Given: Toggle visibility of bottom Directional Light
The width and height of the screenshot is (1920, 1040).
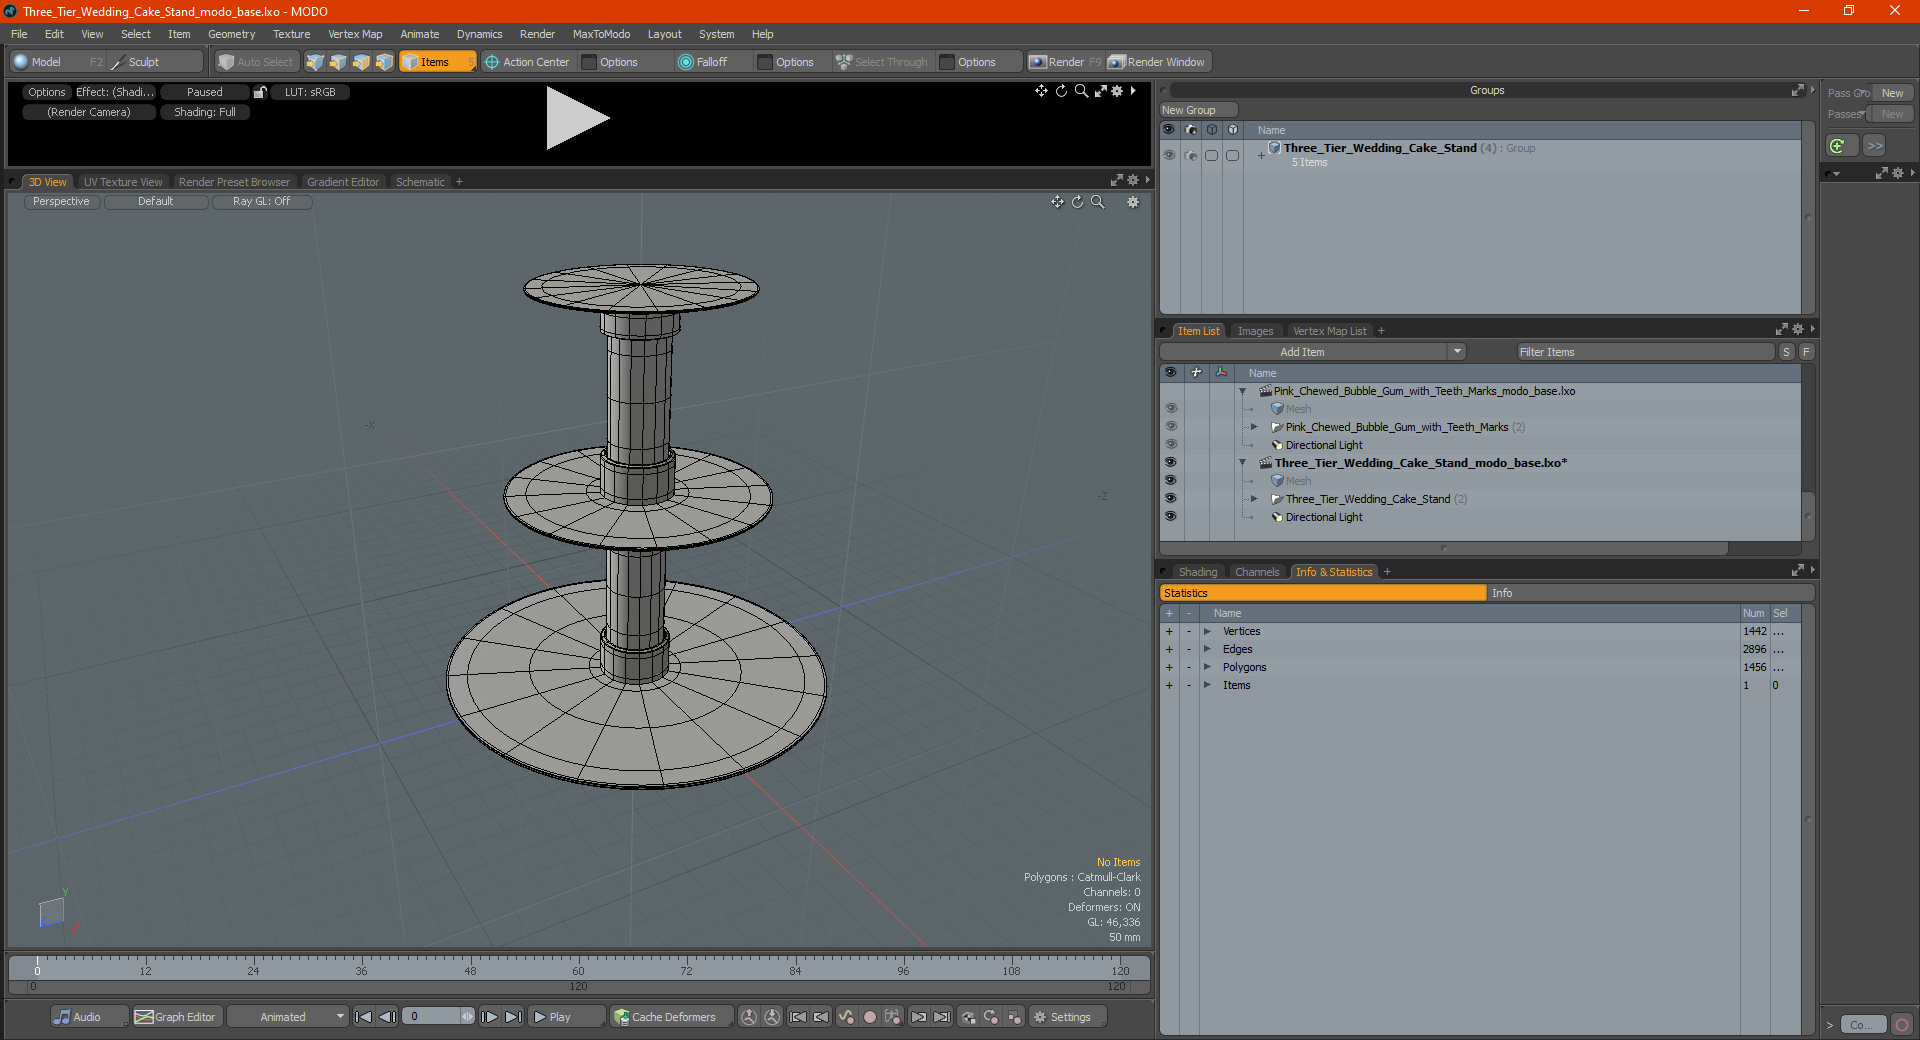Looking at the screenshot, I should (x=1171, y=517).
